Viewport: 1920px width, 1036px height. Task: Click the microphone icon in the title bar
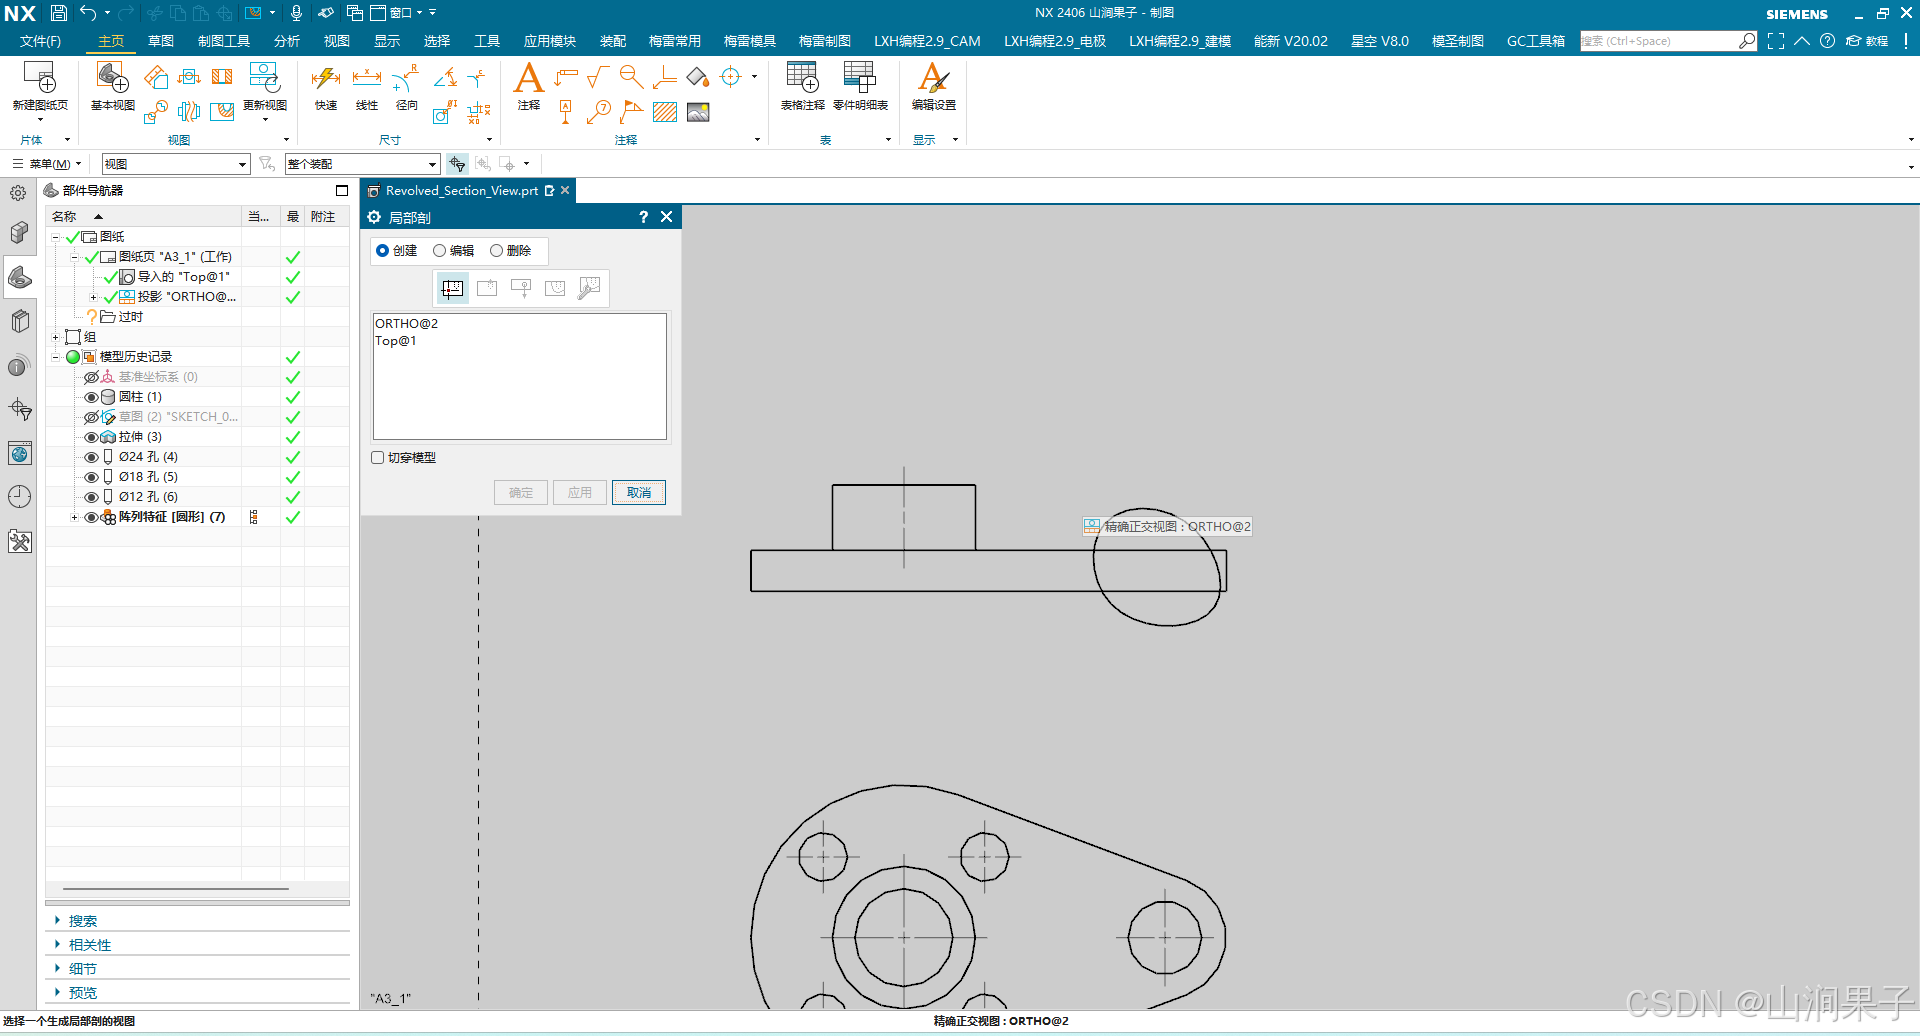point(296,13)
